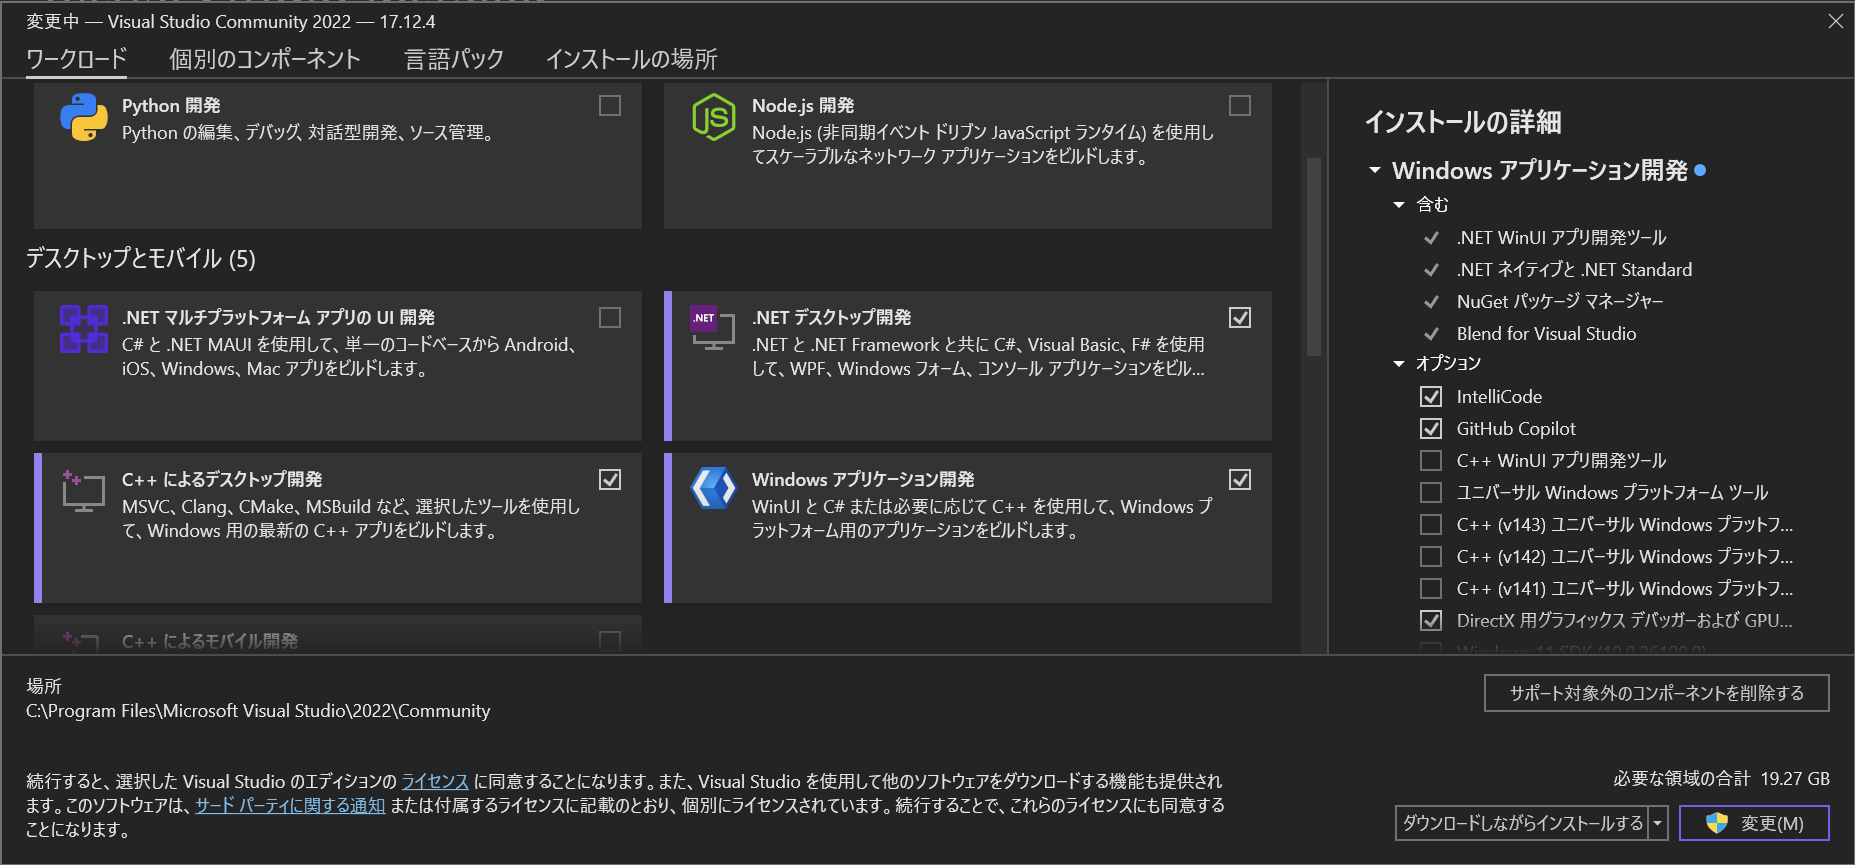
Task: Enable the Python 開発 workload checkbox
Action: pos(610,106)
